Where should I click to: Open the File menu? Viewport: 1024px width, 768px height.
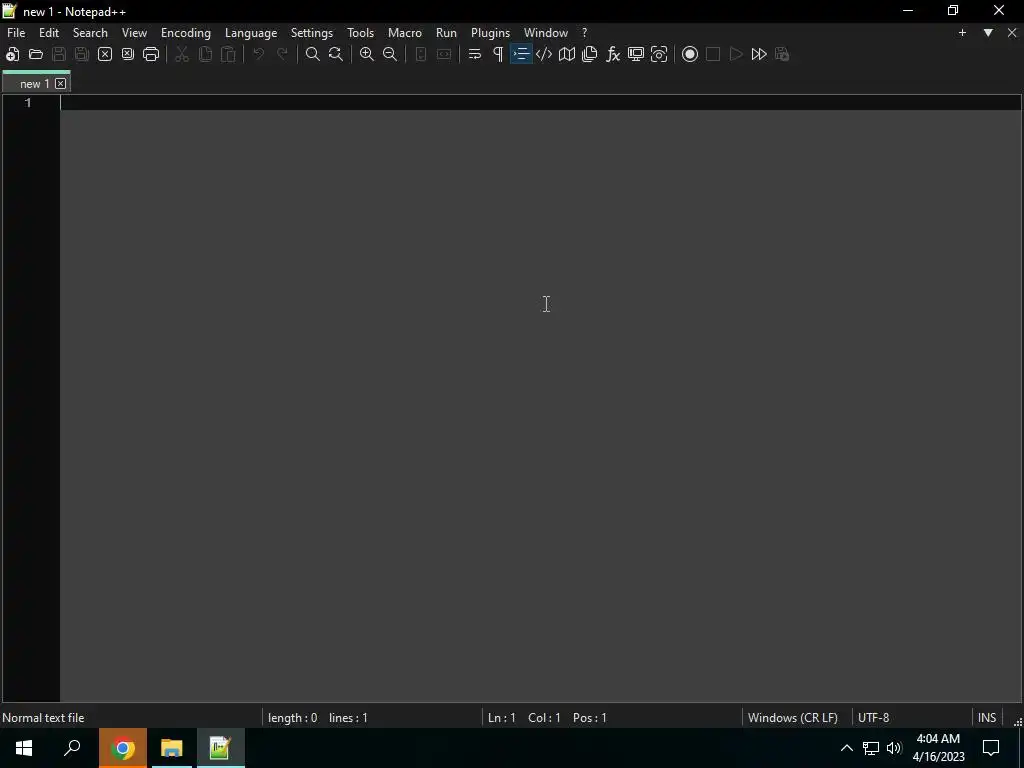pos(16,33)
